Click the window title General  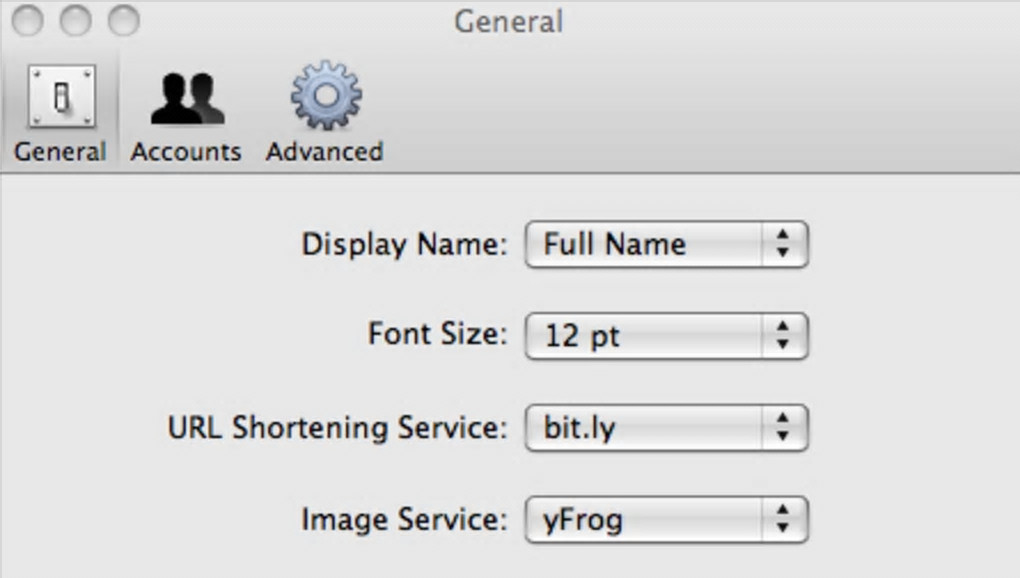[x=508, y=21]
